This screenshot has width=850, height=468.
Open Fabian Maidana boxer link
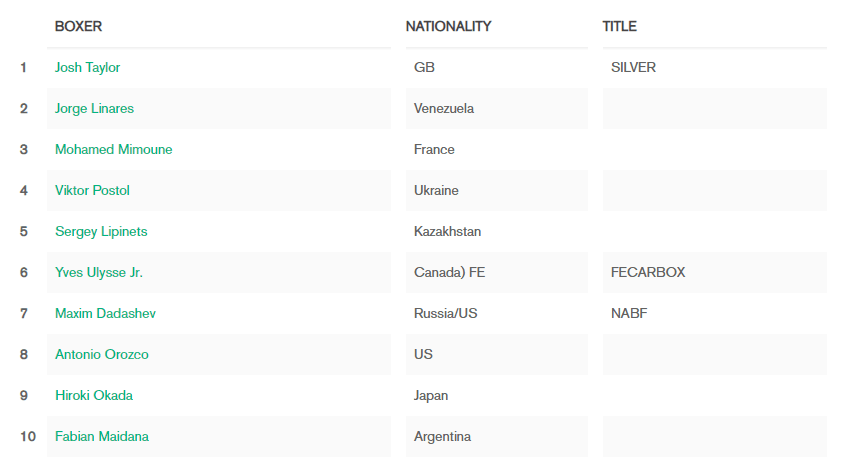pos(102,437)
